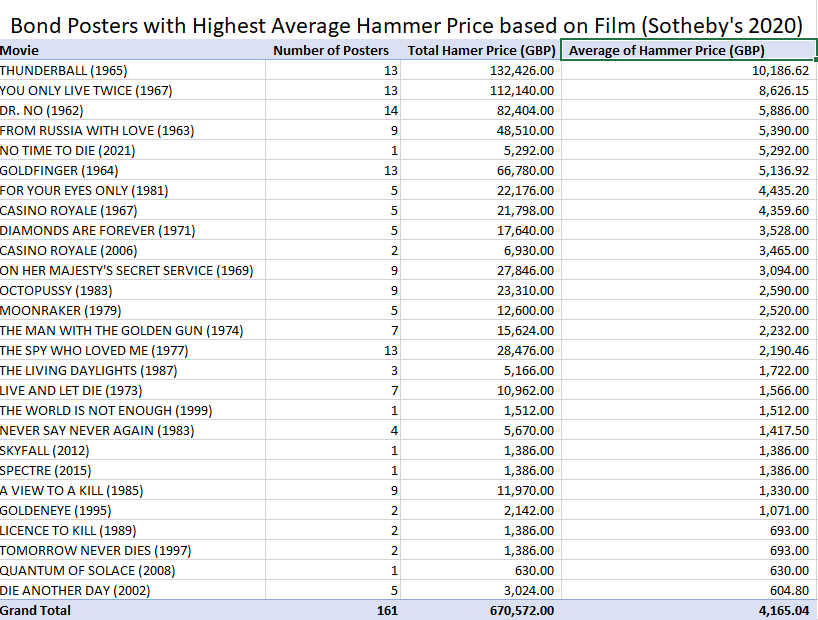Select 'THE MAN WITH THE GOLDEN GUN (1974)'

pyautogui.click(x=122, y=330)
